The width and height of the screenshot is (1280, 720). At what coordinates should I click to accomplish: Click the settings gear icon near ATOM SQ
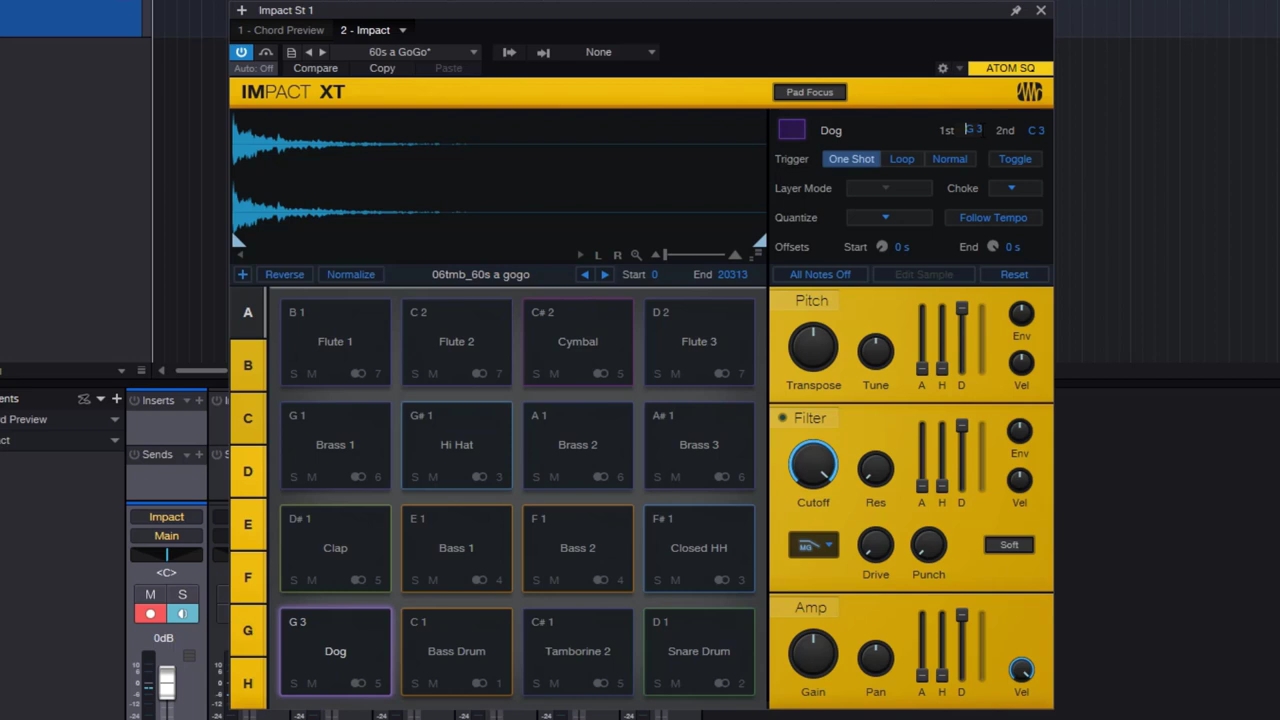[x=942, y=67]
